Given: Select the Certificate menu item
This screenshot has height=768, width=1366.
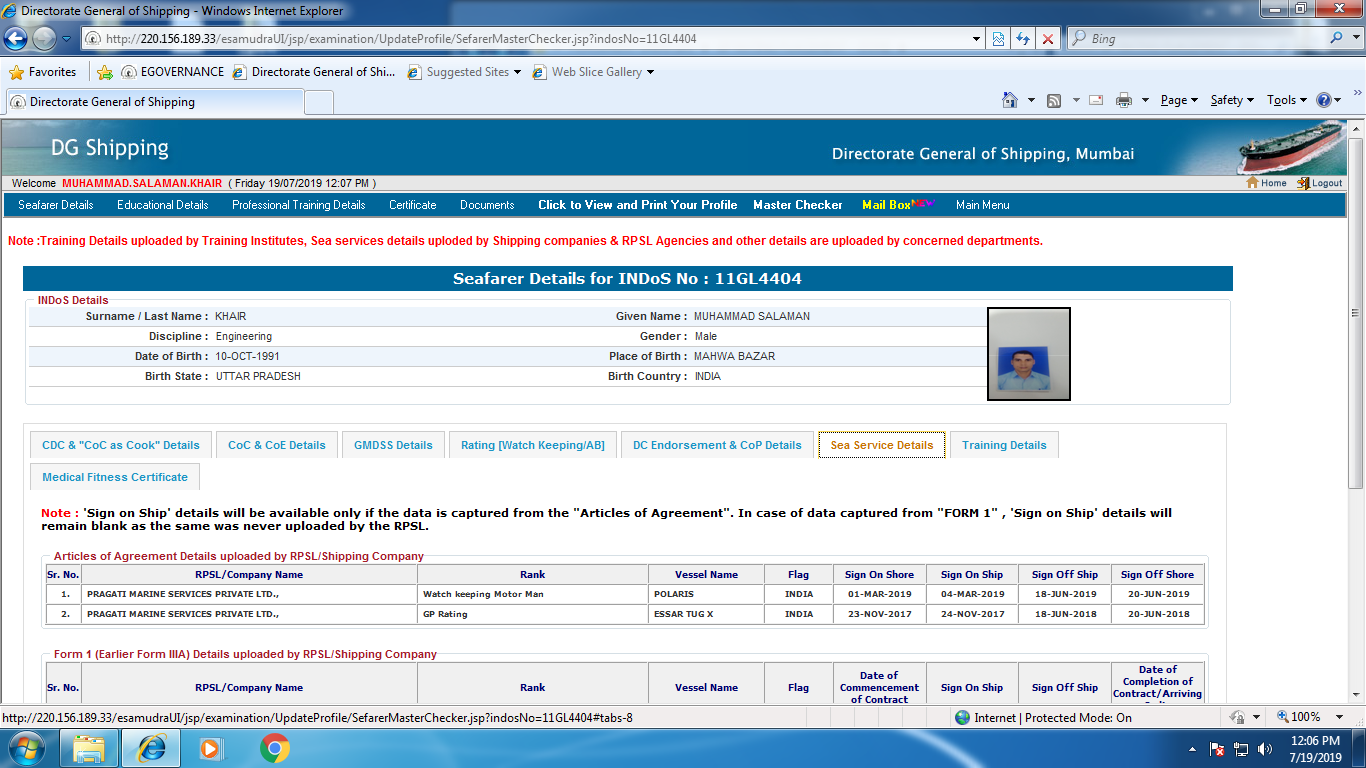Looking at the screenshot, I should pyautogui.click(x=413, y=205).
